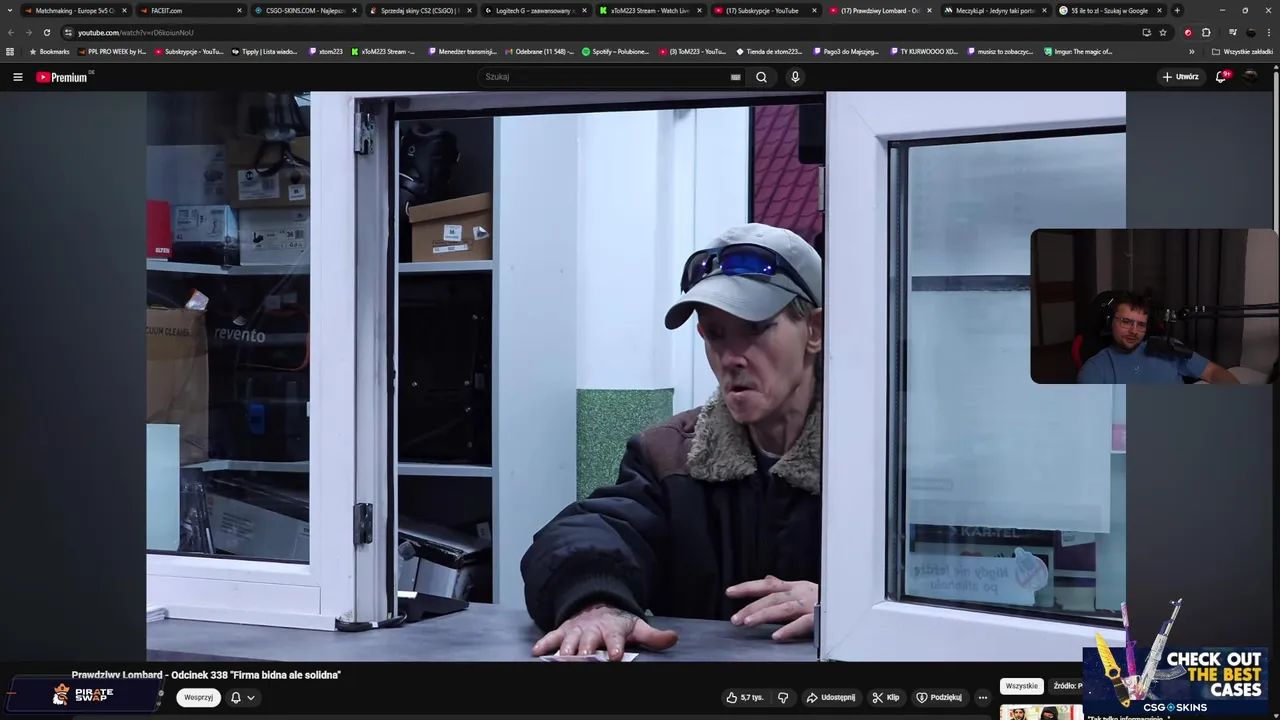Open Imgur: The magic of bookmark

1077,51
